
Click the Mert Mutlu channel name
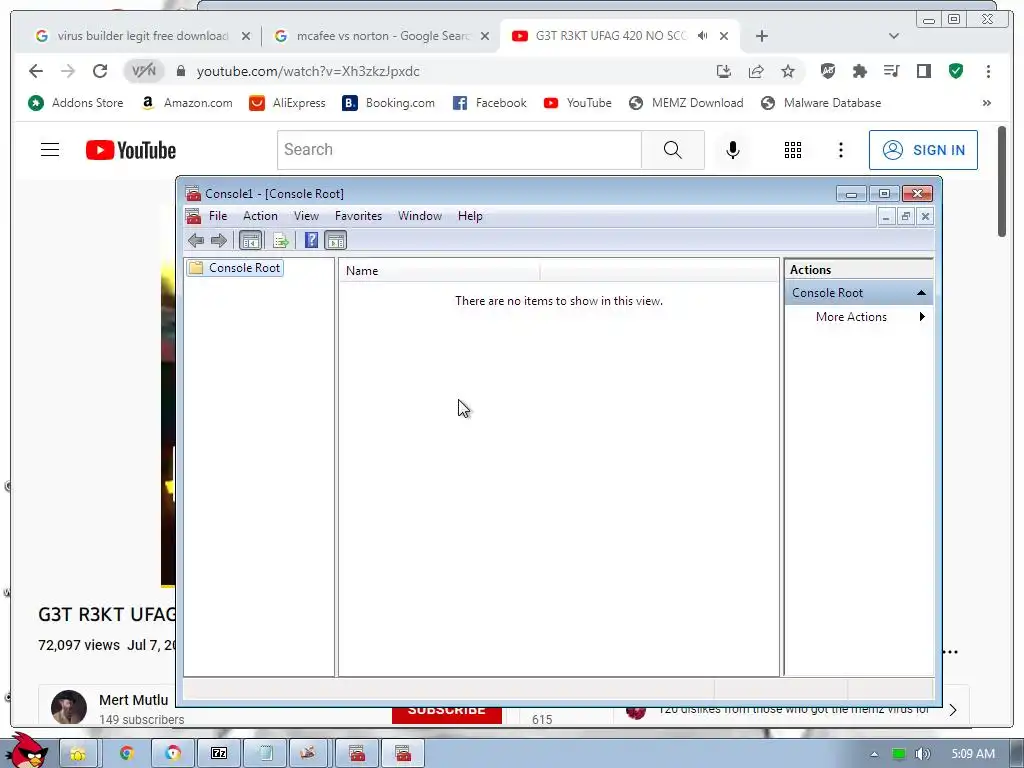(133, 699)
